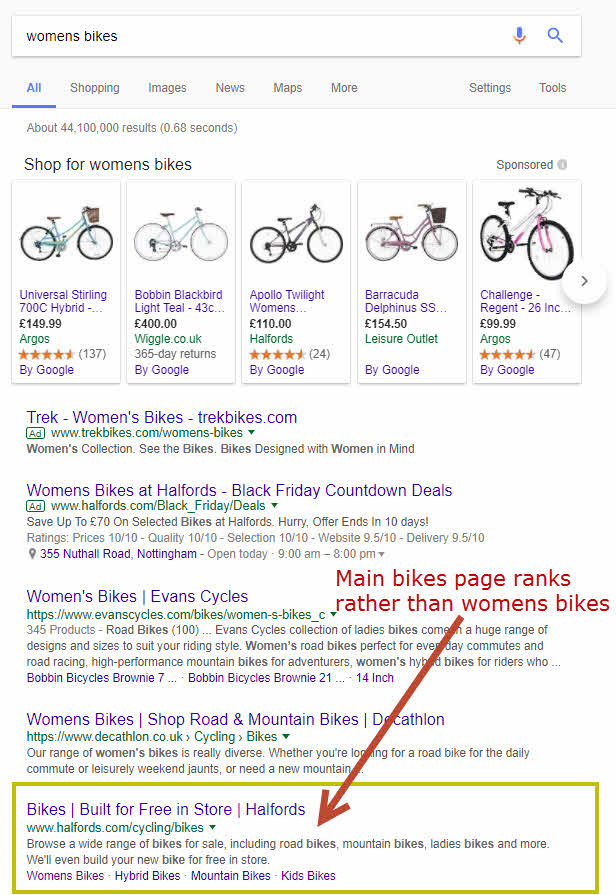Open the Tools menu
Image resolution: width=616 pixels, height=895 pixels.
[552, 88]
